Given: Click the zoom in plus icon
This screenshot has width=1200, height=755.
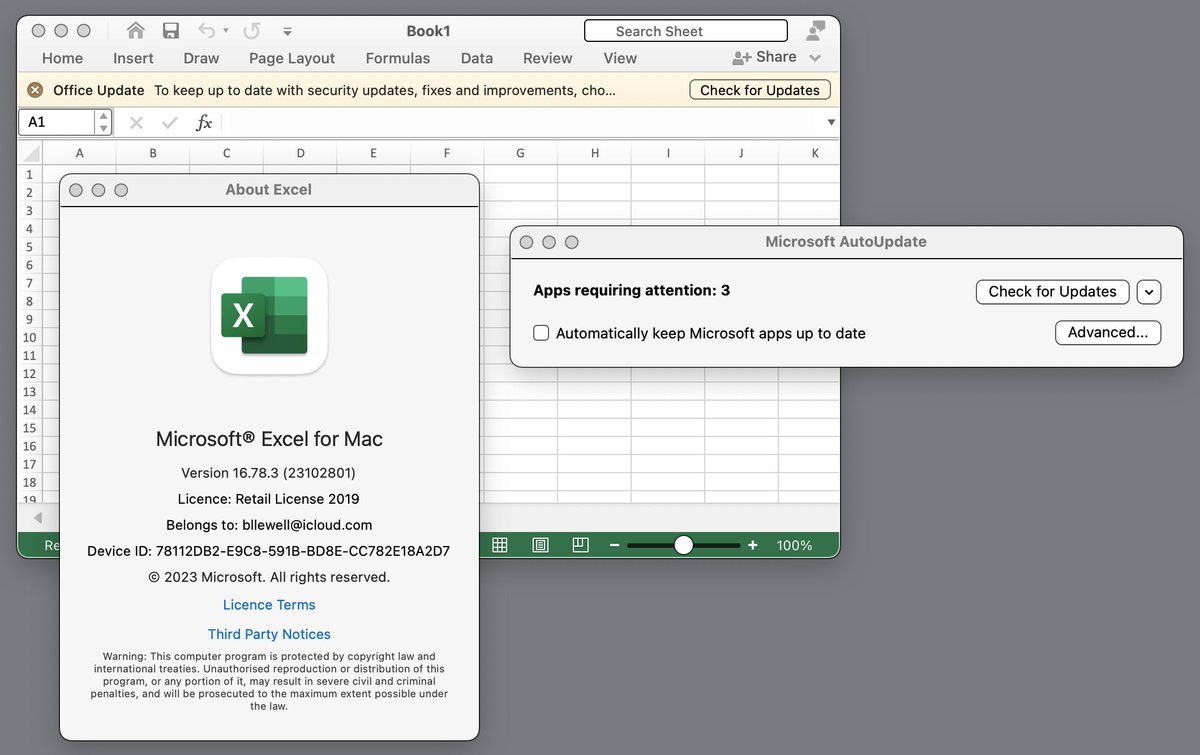Looking at the screenshot, I should (753, 545).
